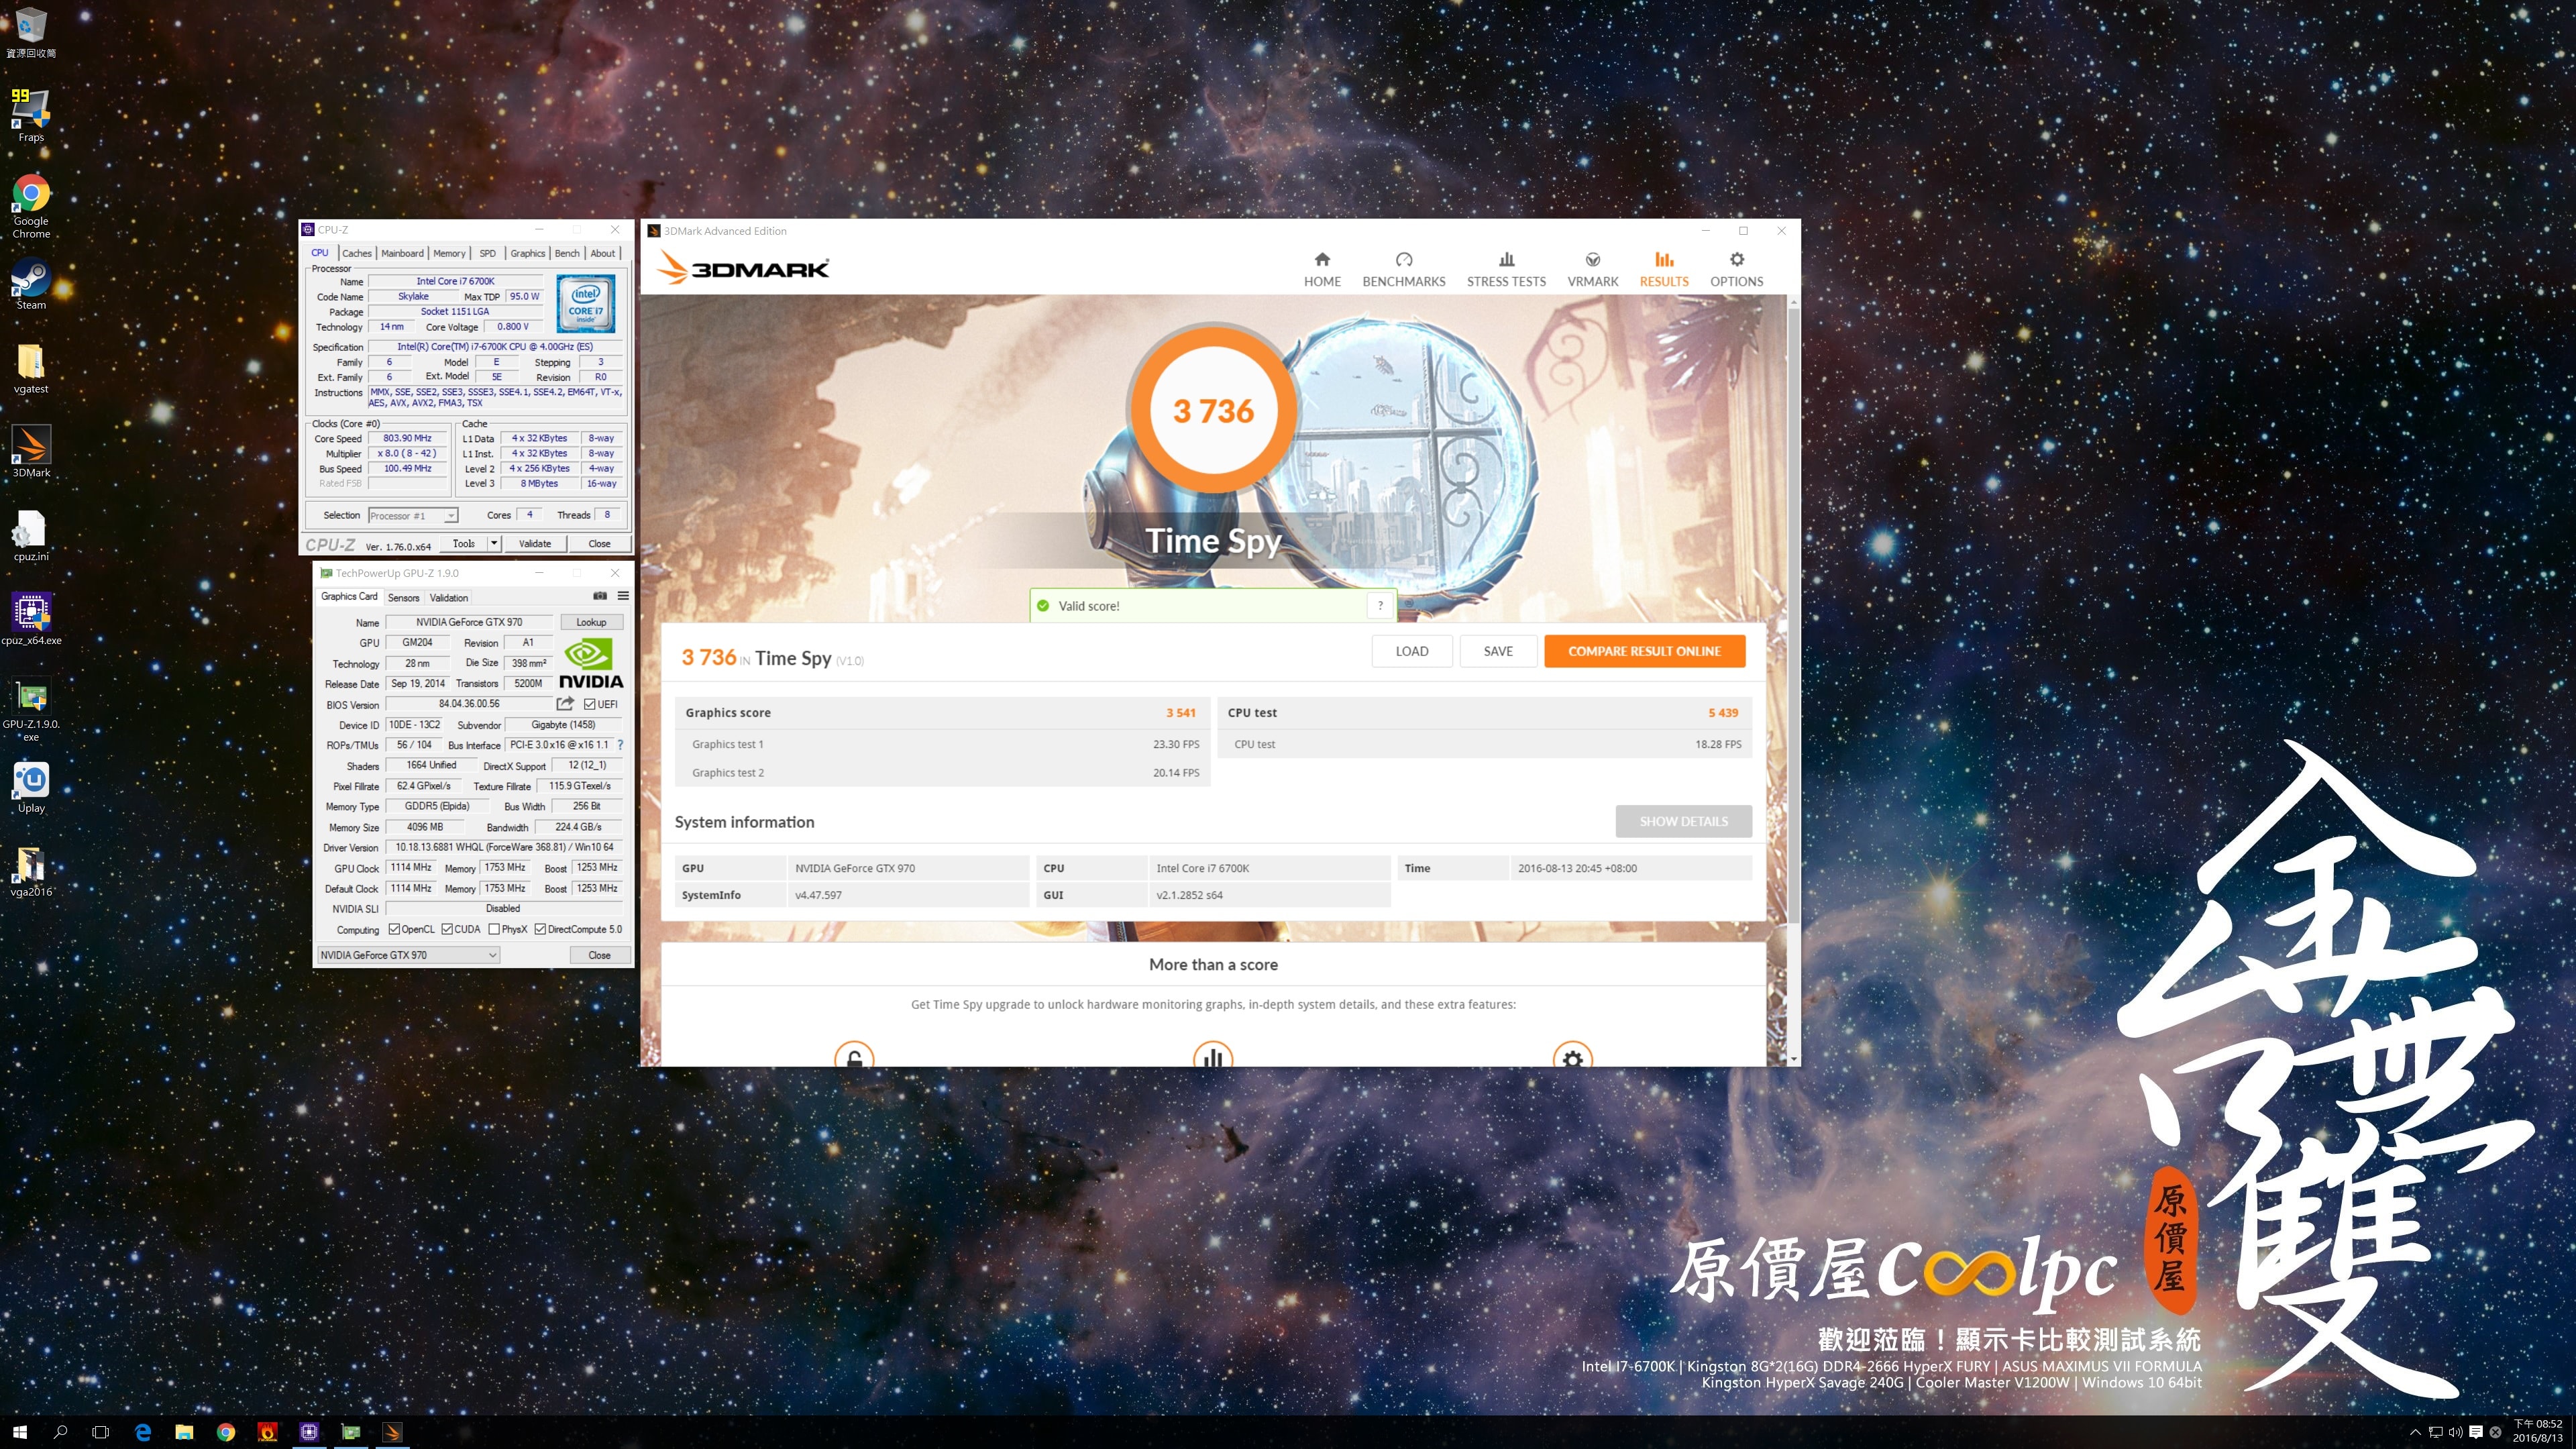
Task: Click the GPU-Z BIOS export share icon
Action: [565, 704]
